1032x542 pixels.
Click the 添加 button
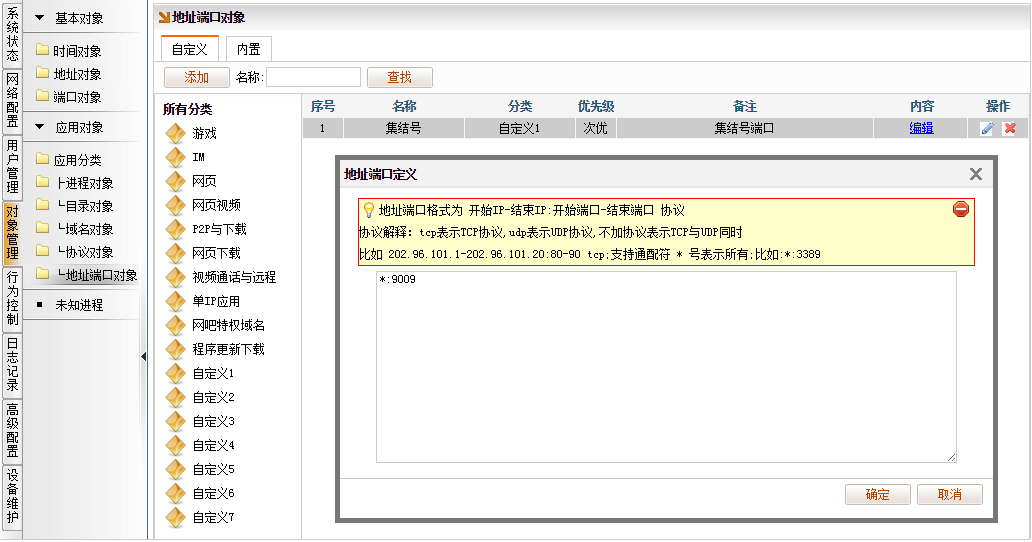tap(196, 78)
